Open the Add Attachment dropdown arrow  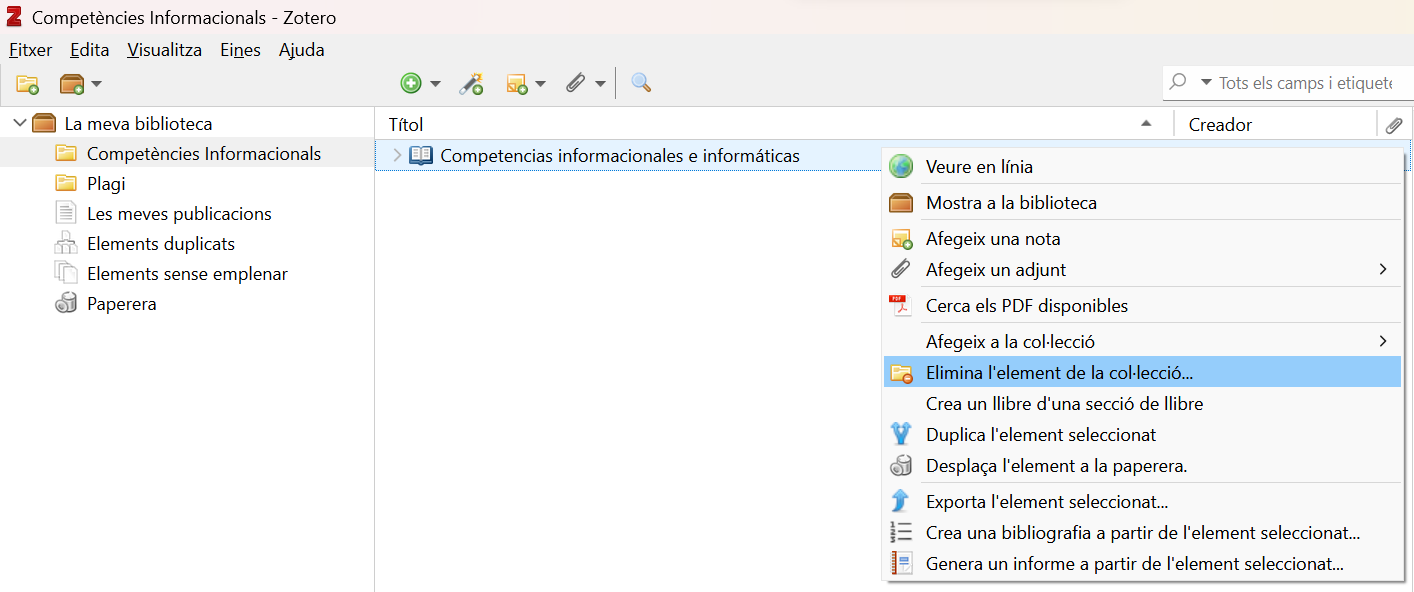pyautogui.click(x=600, y=84)
